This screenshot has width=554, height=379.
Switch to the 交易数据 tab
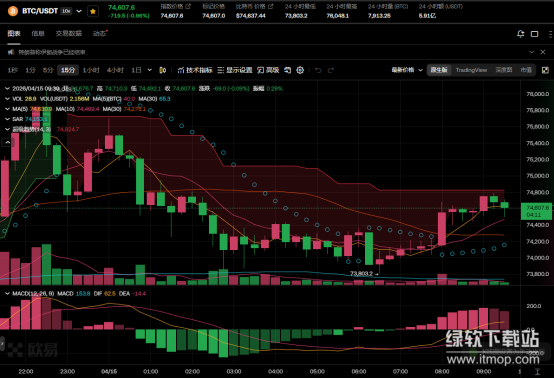69,34
